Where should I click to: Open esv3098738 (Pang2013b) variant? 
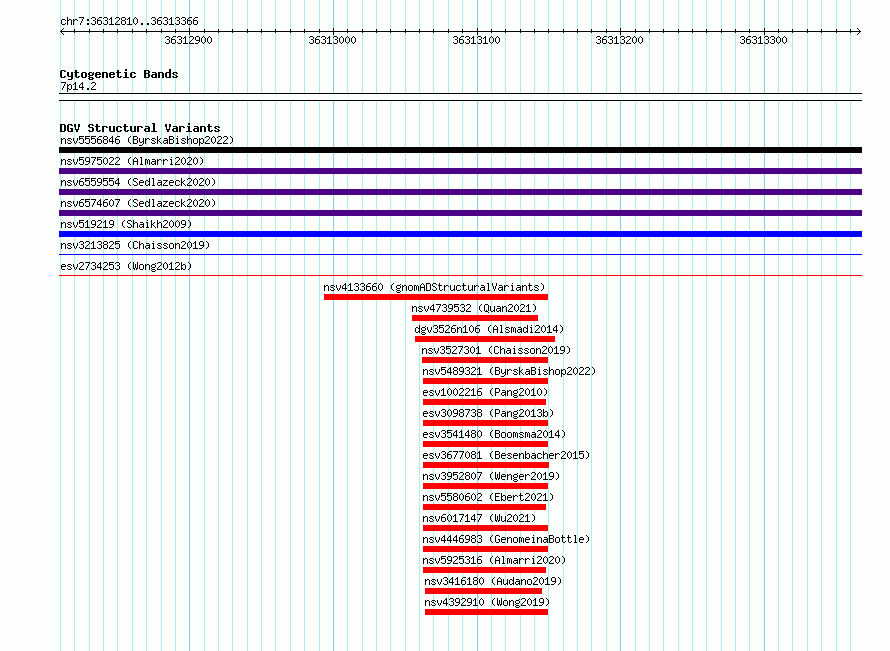pyautogui.click(x=488, y=413)
